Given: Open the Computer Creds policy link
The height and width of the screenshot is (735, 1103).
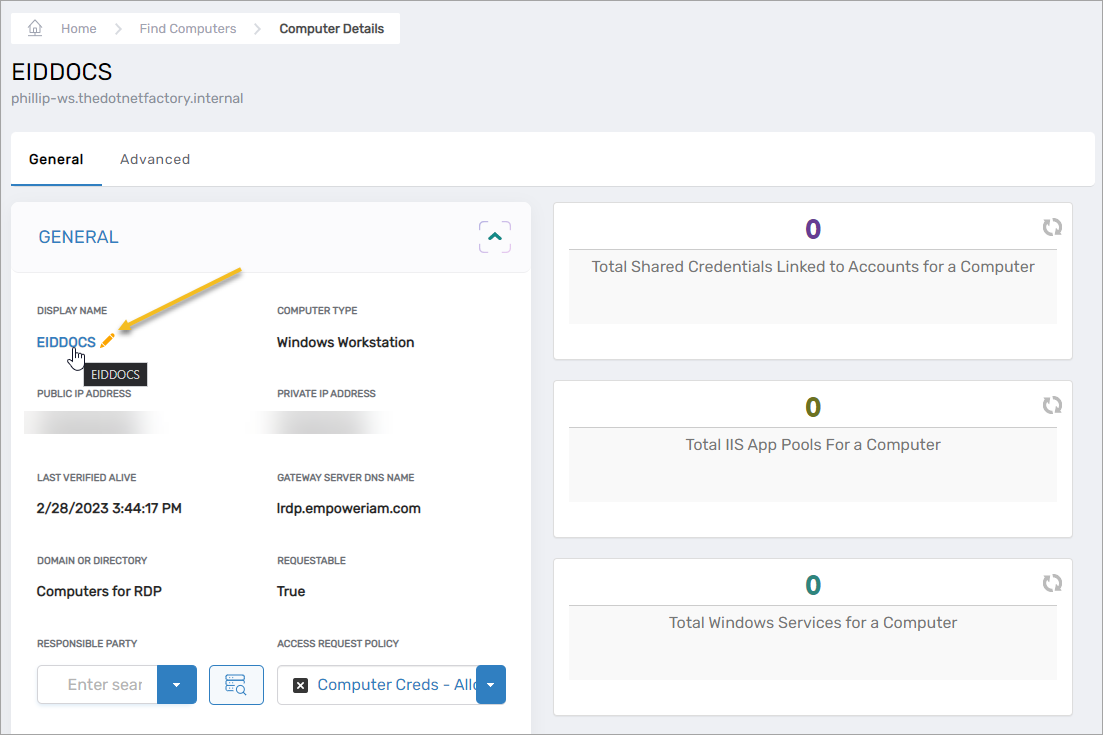Looking at the screenshot, I should click(x=395, y=685).
